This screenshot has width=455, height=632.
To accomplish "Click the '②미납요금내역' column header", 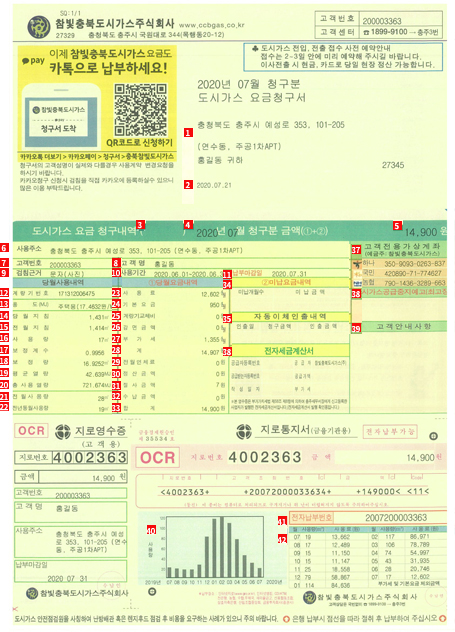I will [x=286, y=282].
